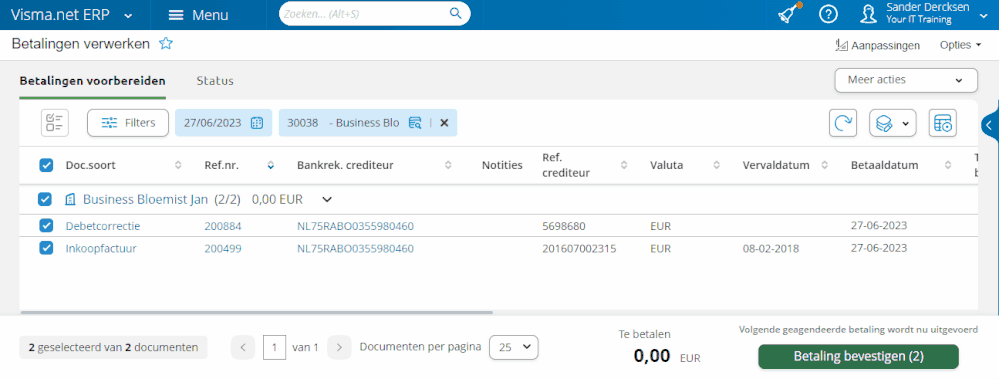This screenshot has width=999, height=379.
Task: Open the Opties dropdown
Action: pos(960,45)
